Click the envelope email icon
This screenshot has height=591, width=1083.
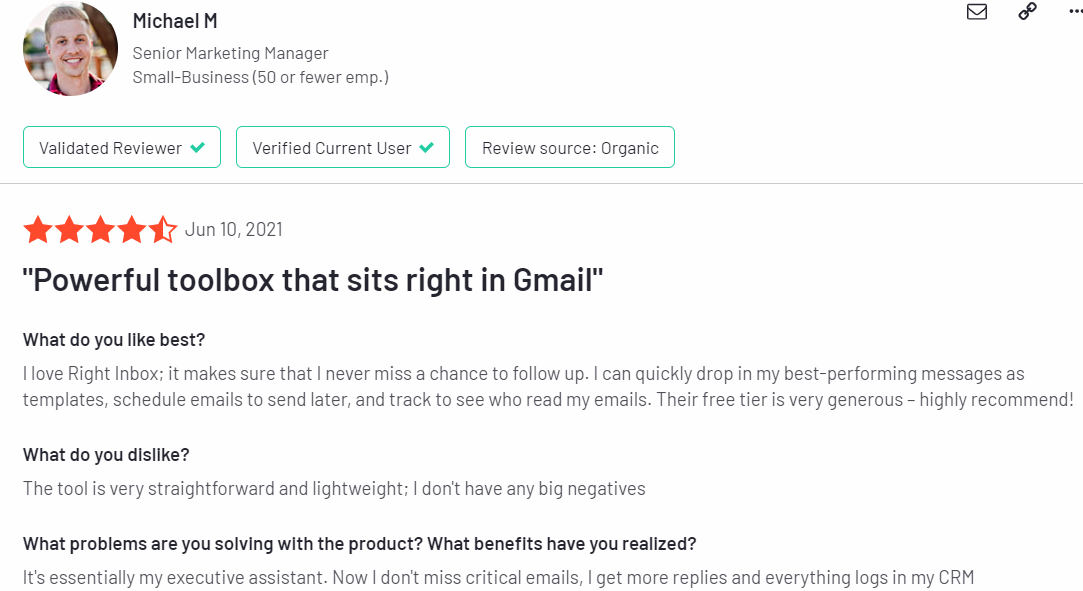click(977, 12)
